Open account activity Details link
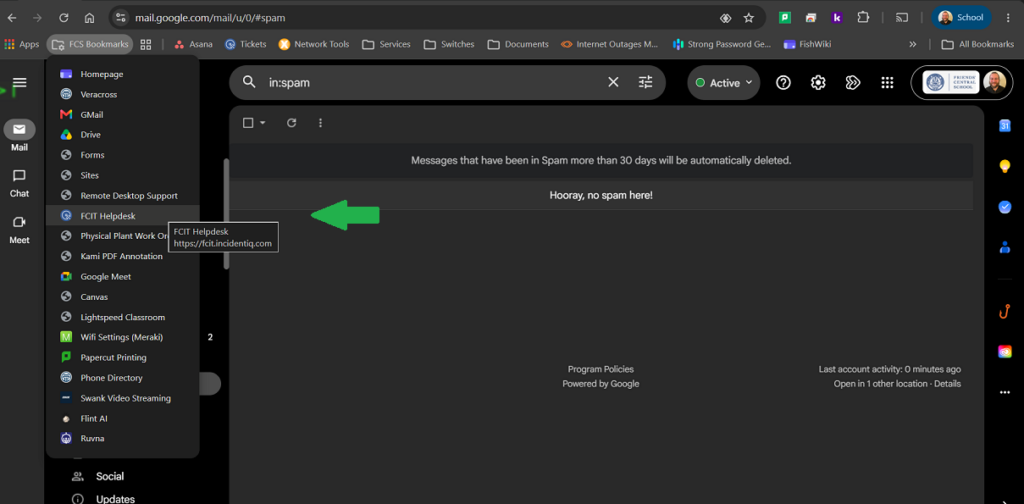Viewport: 1024px width, 504px height. (947, 384)
